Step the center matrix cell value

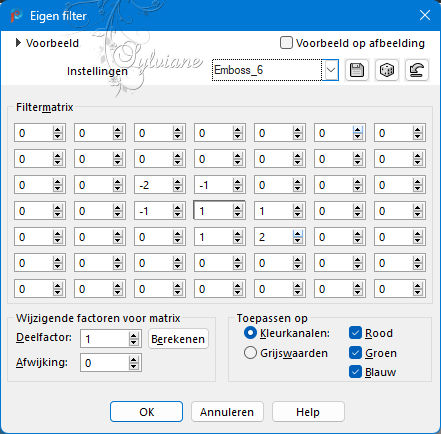(x=238, y=211)
